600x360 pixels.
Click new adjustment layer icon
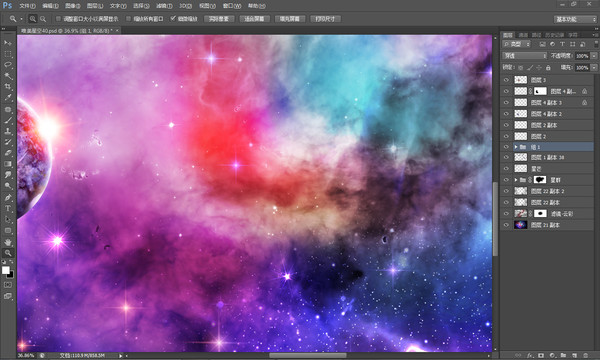tap(552, 355)
